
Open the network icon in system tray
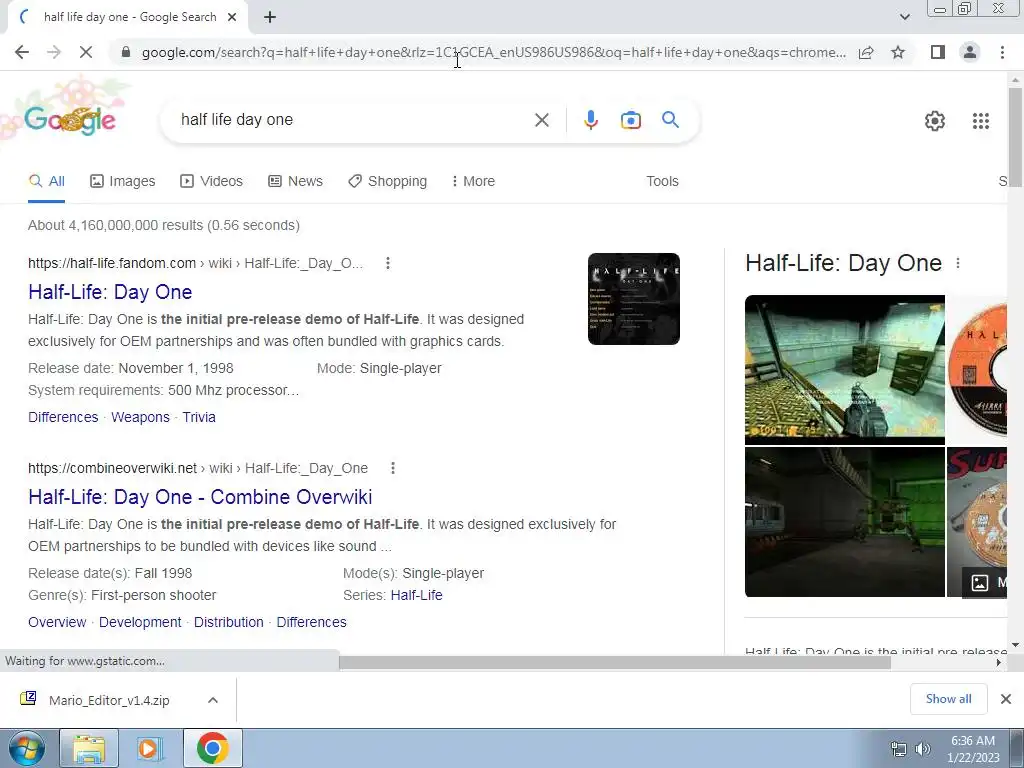[x=899, y=749]
